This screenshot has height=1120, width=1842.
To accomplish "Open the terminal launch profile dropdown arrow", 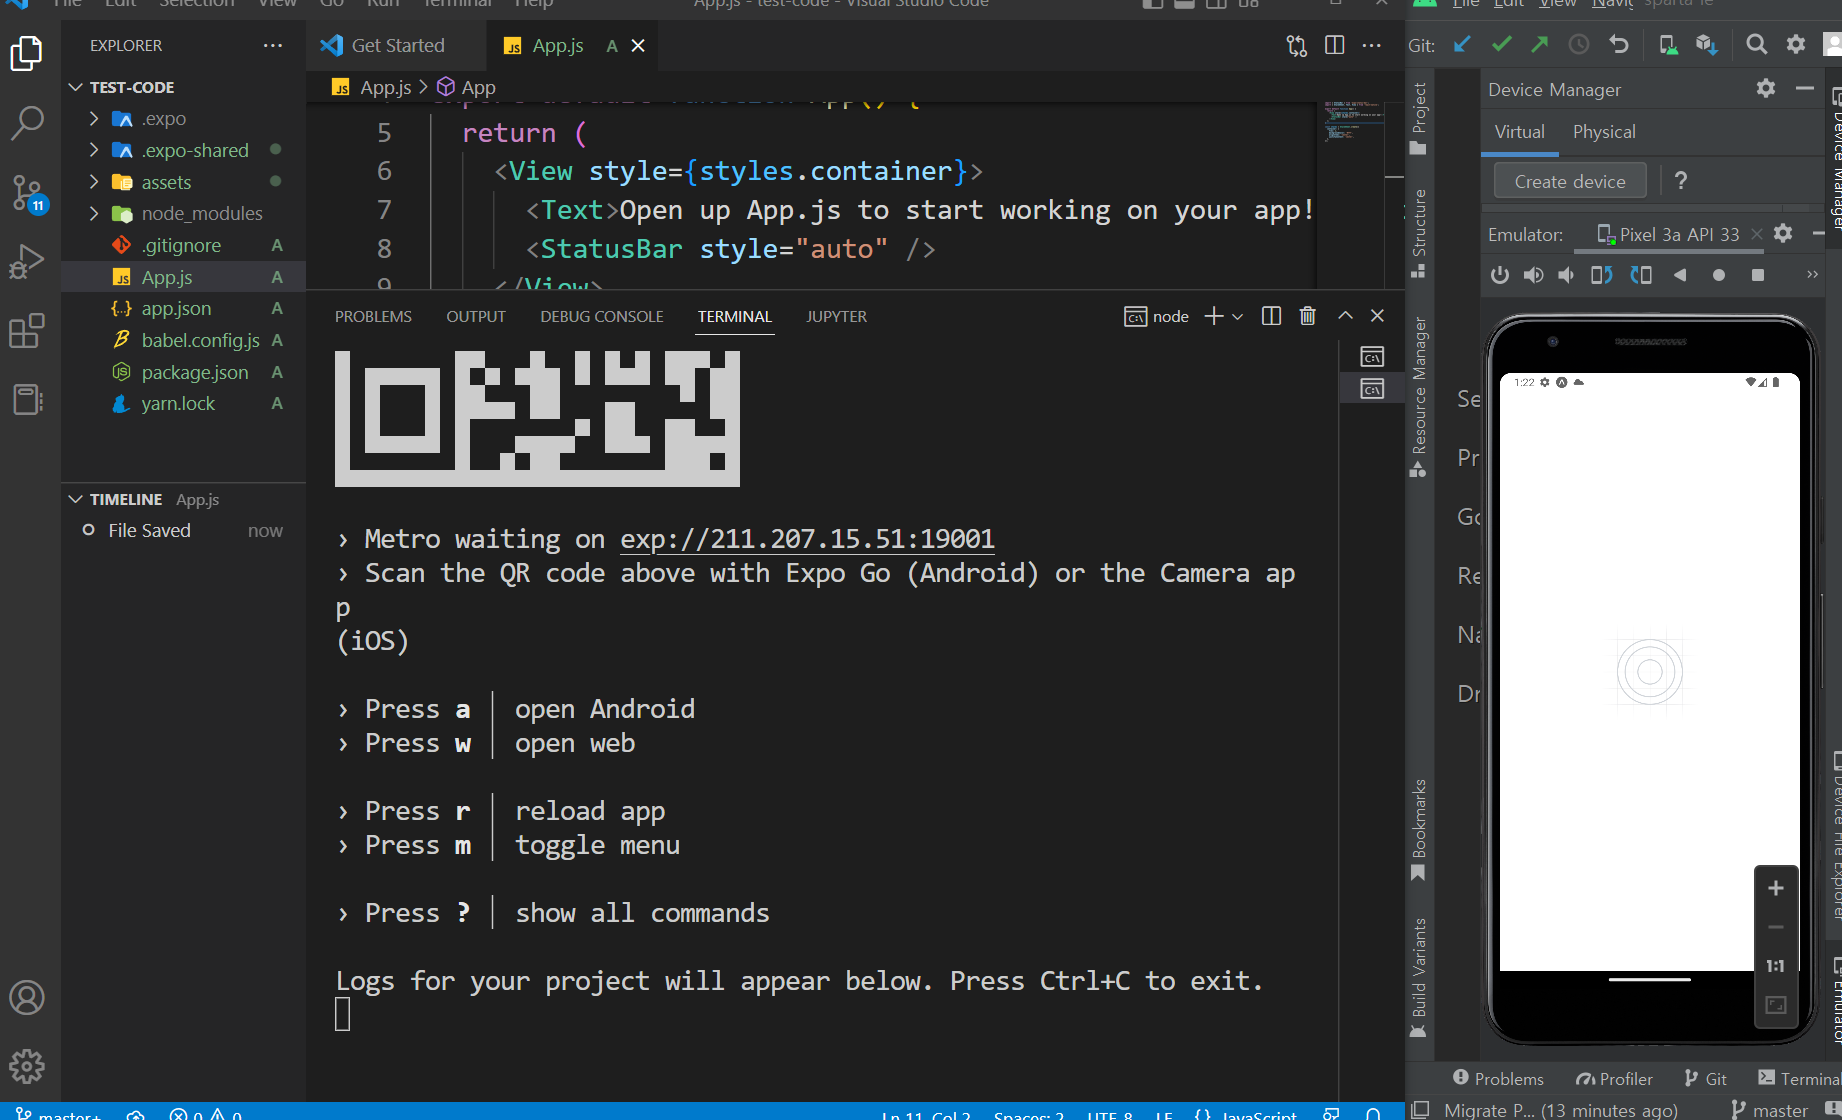I will (x=1238, y=316).
